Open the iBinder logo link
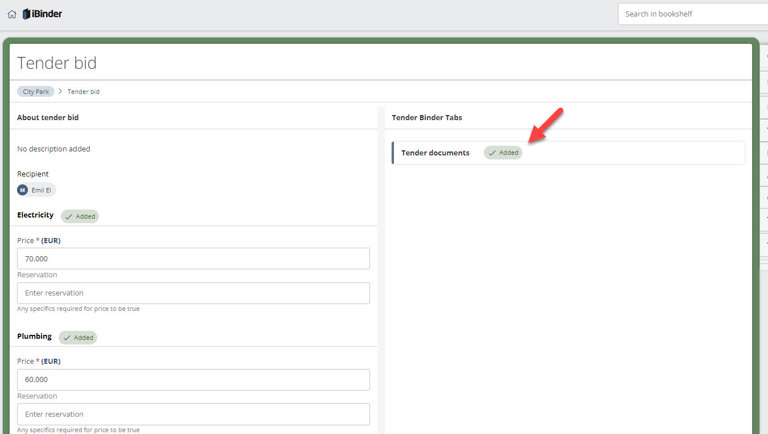Screen dimensions: 768x434 [x=43, y=14]
